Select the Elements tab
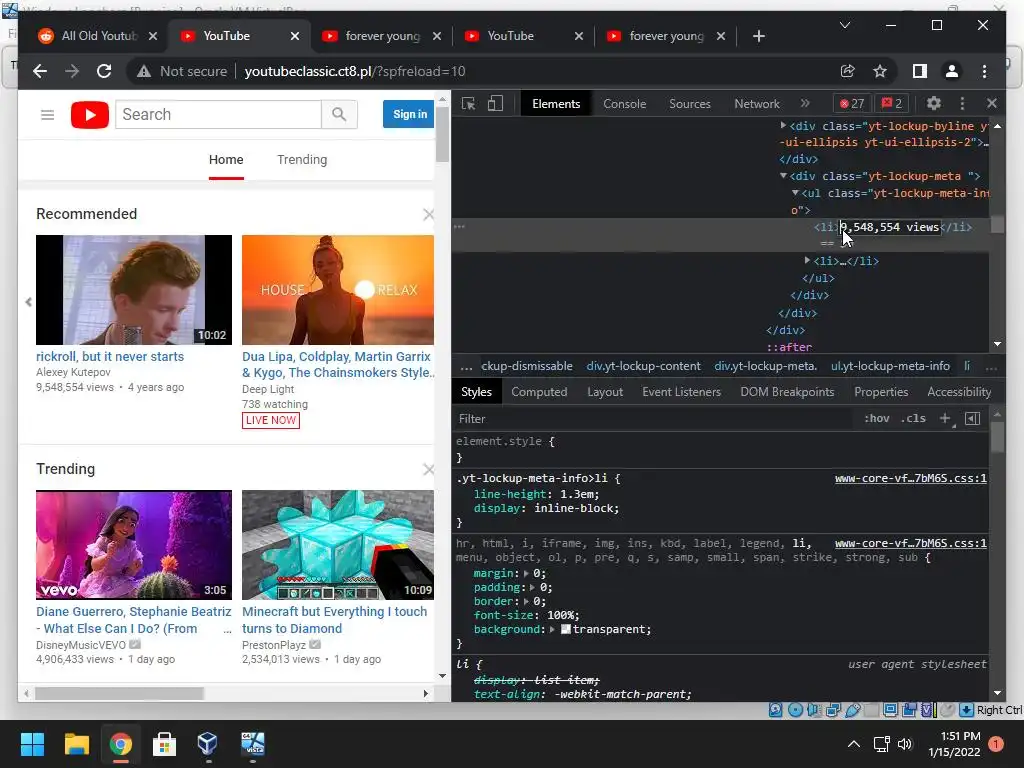The image size is (1024, 768). pos(556,104)
